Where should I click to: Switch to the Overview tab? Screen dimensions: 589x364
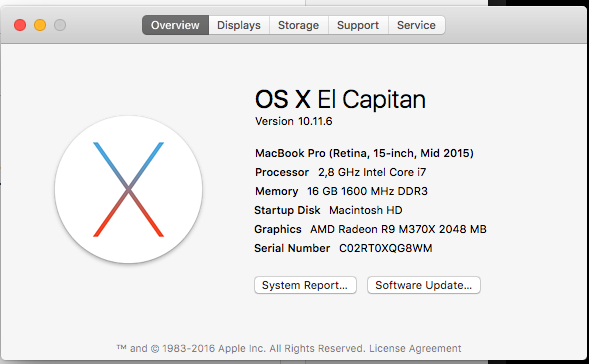click(175, 25)
